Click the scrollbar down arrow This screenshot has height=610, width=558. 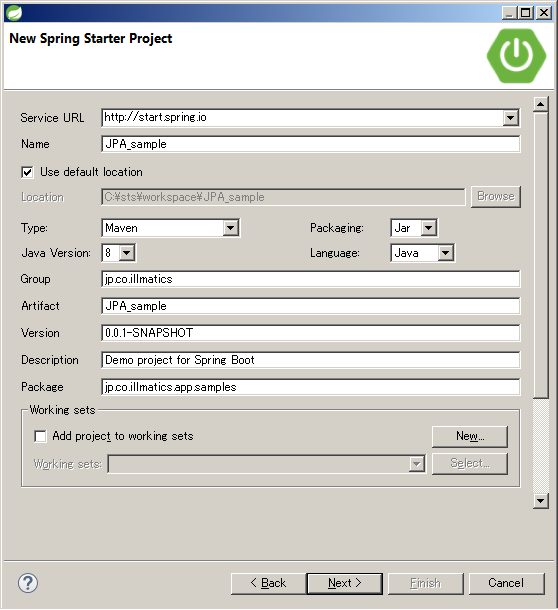tap(540, 501)
